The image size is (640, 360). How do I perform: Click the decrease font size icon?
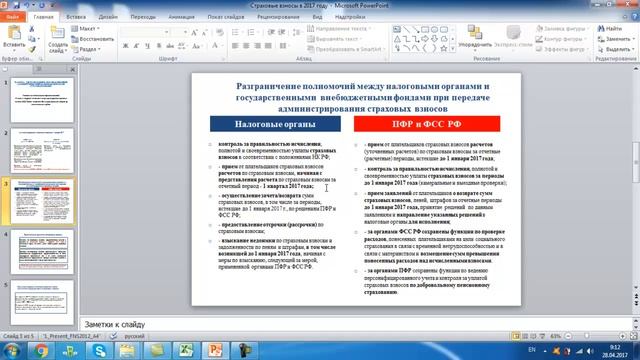pos(205,32)
